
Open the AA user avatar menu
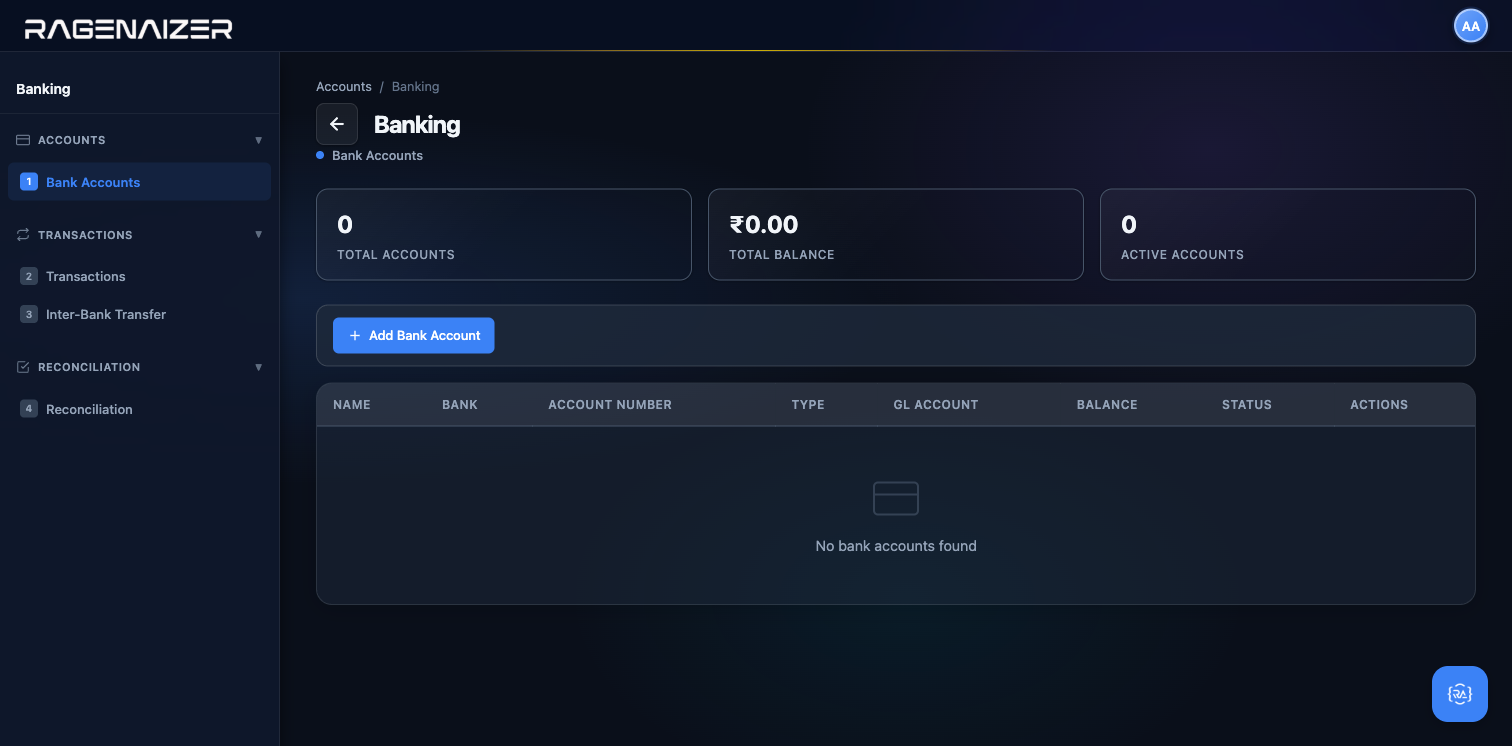click(x=1470, y=26)
